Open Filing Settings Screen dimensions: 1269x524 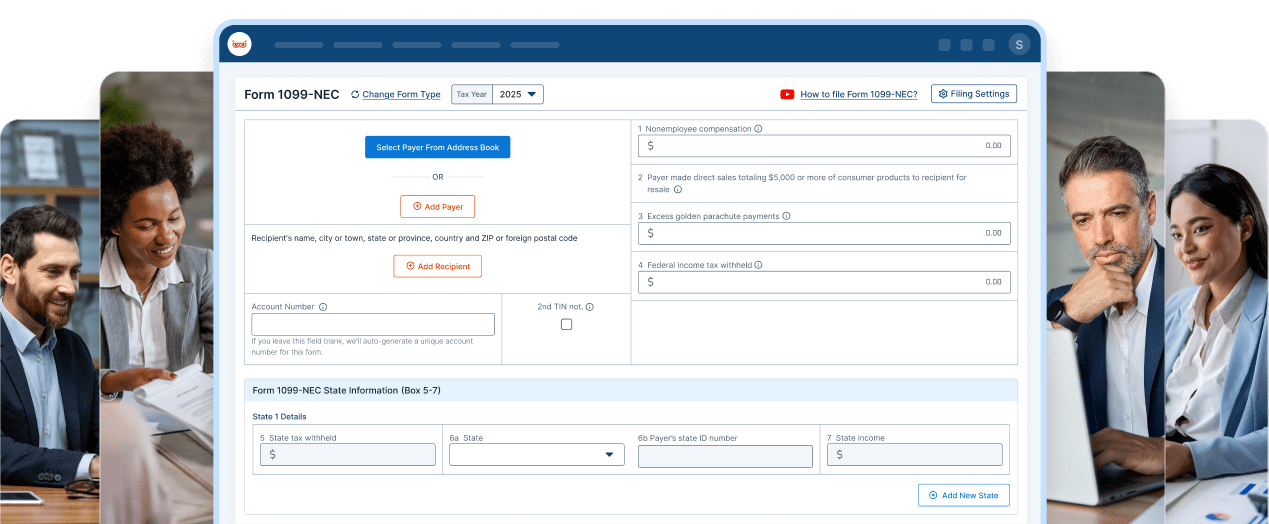coord(973,94)
